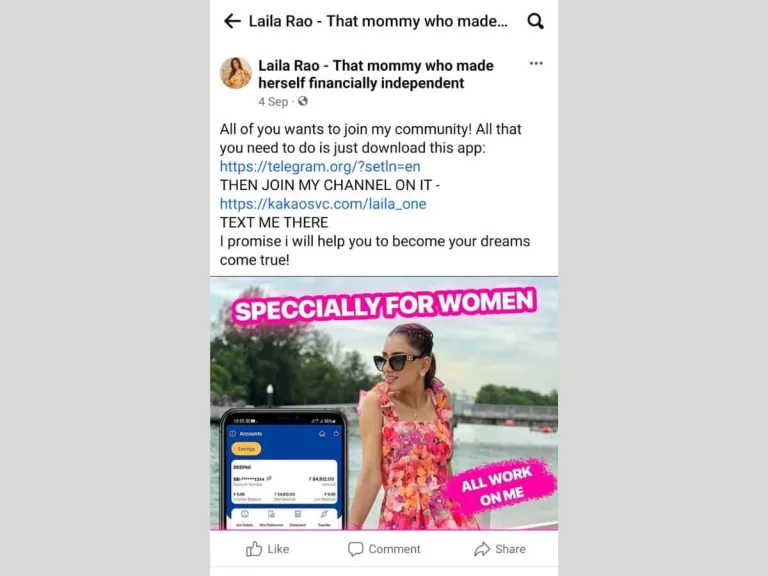Click the Share button label
Screen dimensions: 768x576
click(x=510, y=549)
